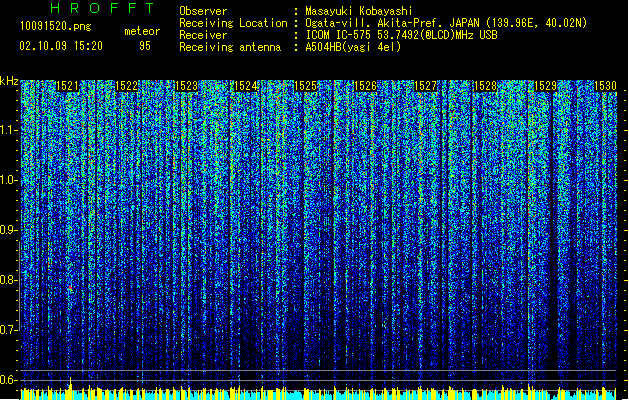Image resolution: width=629 pixels, height=400 pixels.
Task: Select observer name Masayuki Kobayashi
Action: 359,11
